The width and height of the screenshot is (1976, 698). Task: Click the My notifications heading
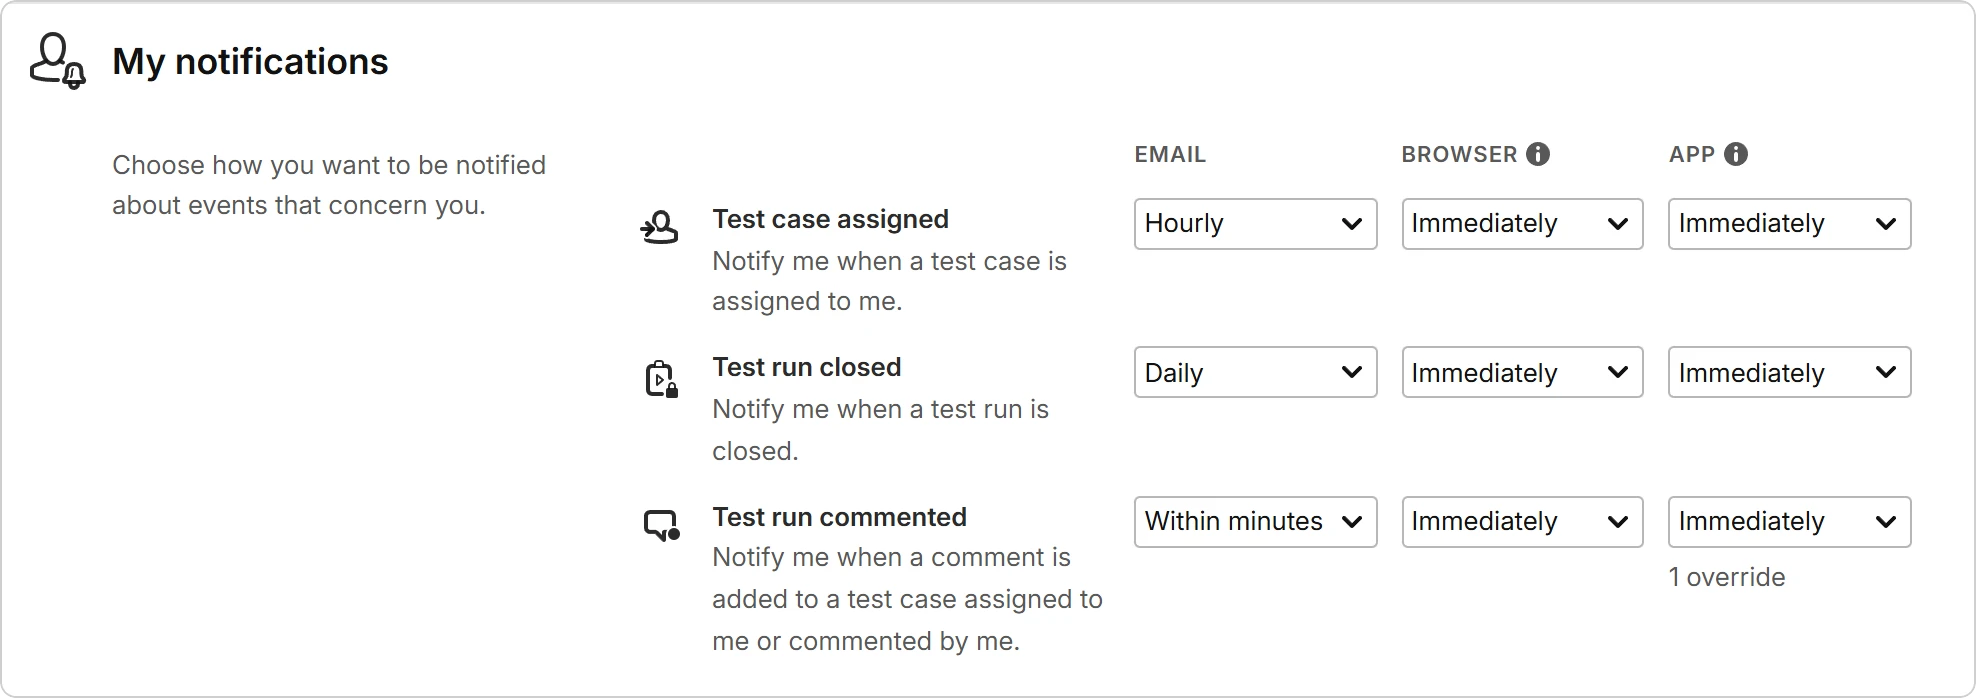click(x=250, y=62)
